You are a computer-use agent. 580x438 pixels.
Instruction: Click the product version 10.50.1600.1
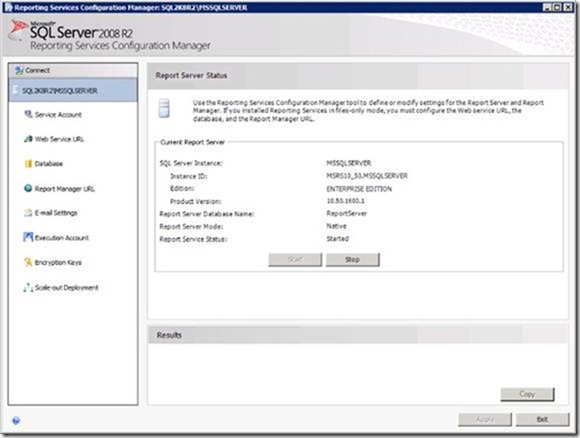[x=345, y=201]
